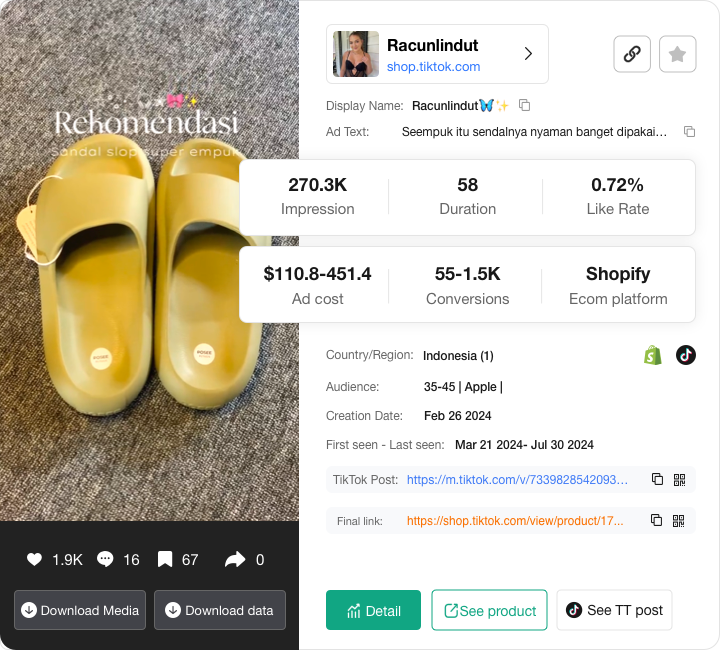Open the shop.tiktok.com final product link
Image resolution: width=720 pixels, height=650 pixels.
coord(515,521)
